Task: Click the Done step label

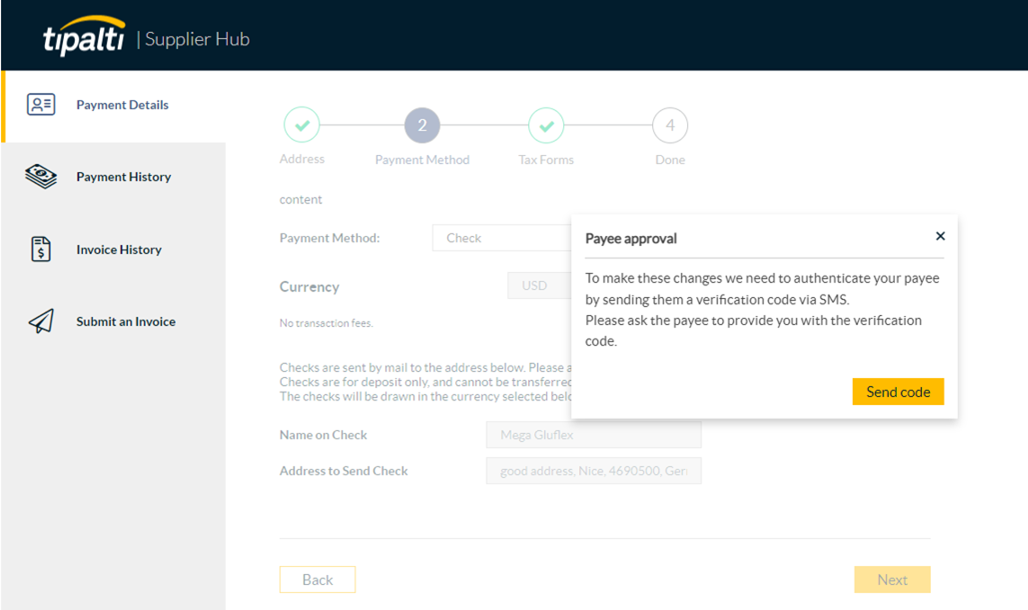Action: point(670,159)
